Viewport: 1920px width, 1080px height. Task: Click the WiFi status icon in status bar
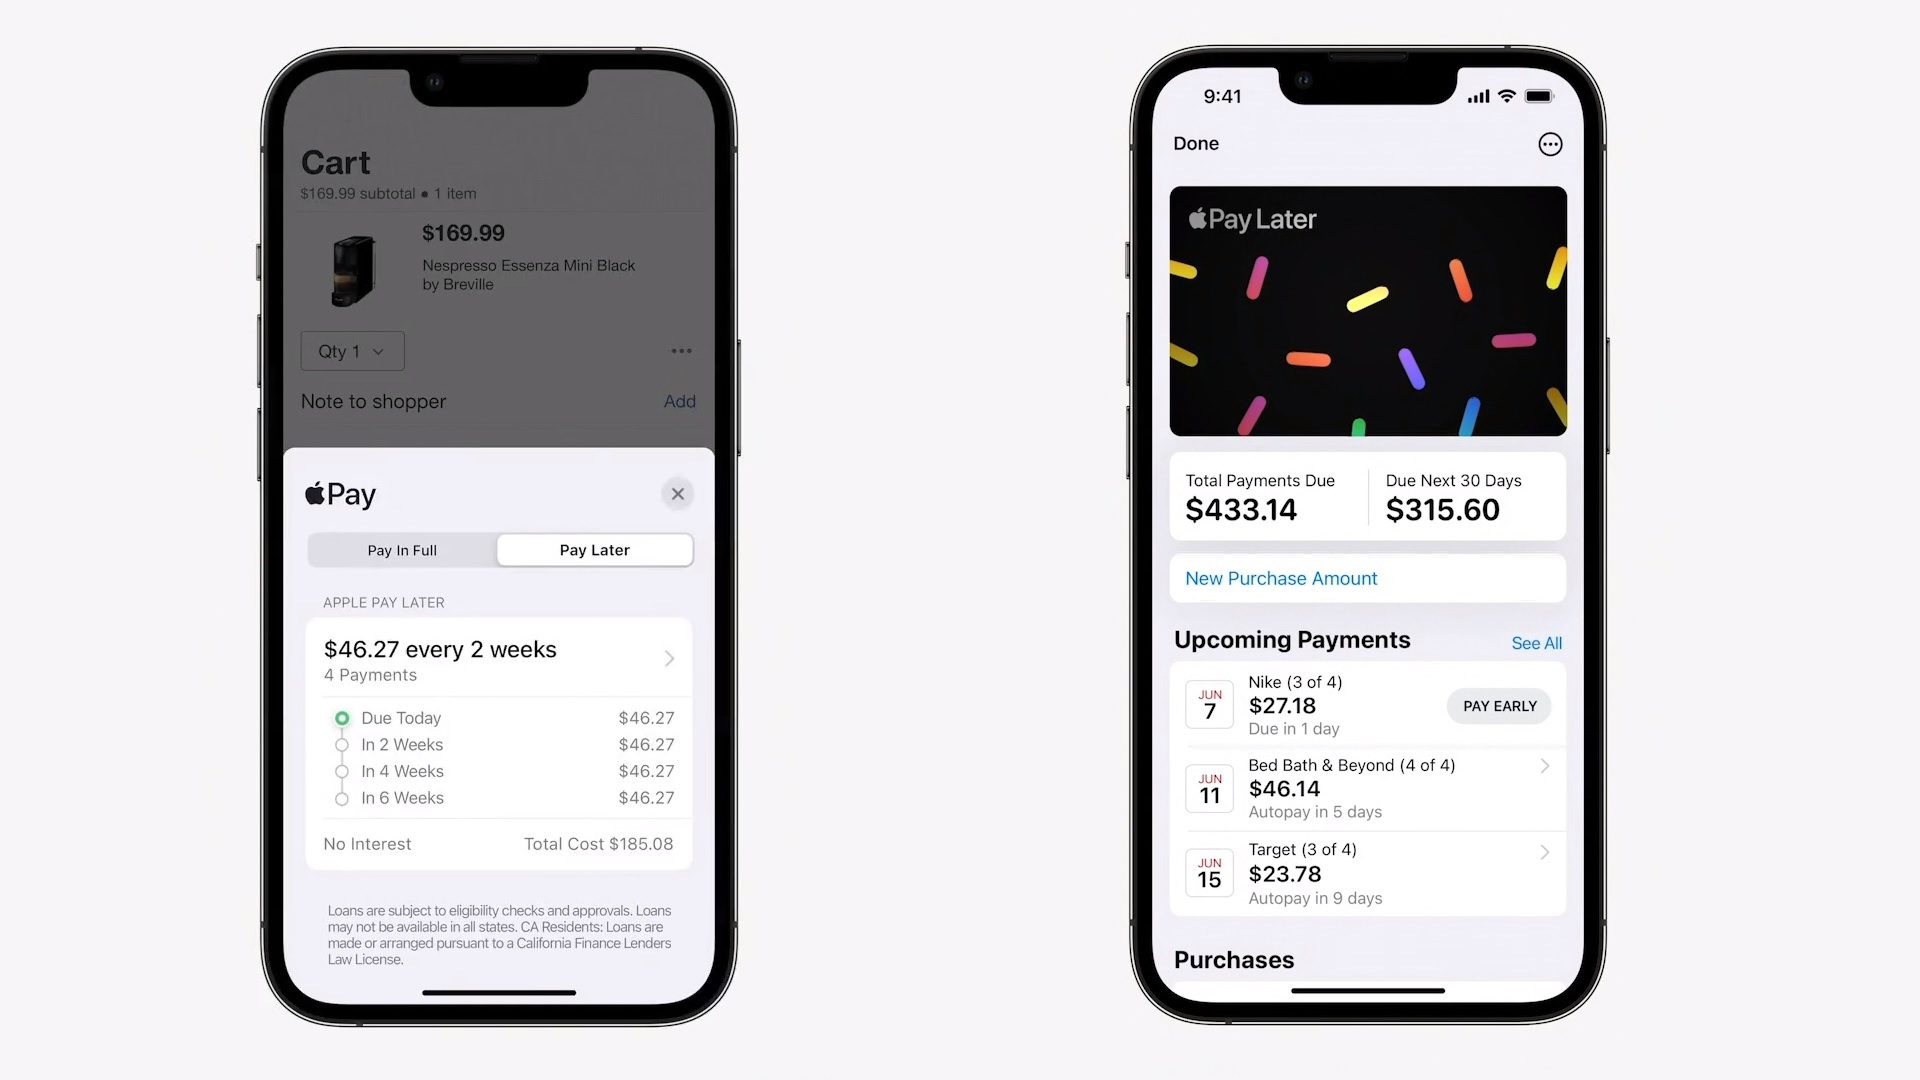pyautogui.click(x=1505, y=96)
